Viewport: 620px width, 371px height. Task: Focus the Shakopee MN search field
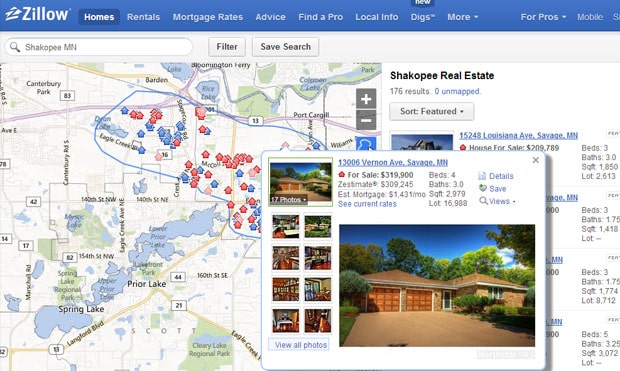pos(99,47)
